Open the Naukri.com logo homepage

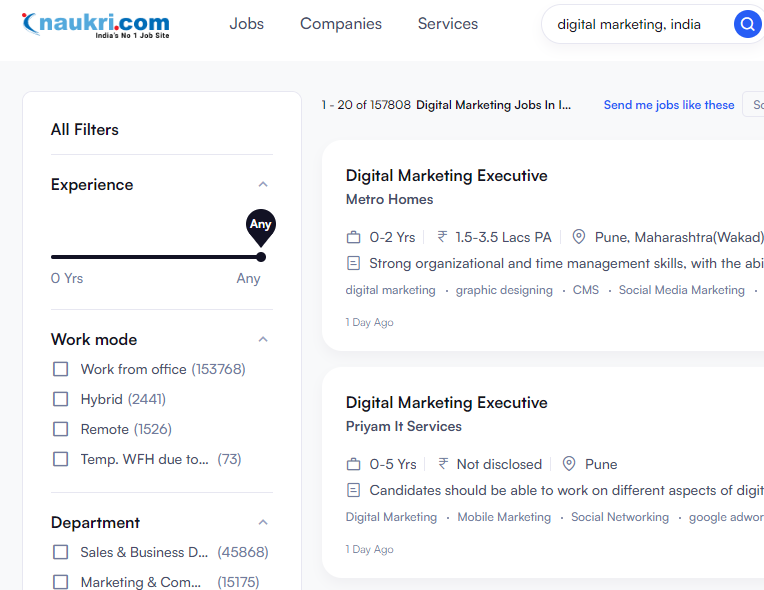pos(96,25)
